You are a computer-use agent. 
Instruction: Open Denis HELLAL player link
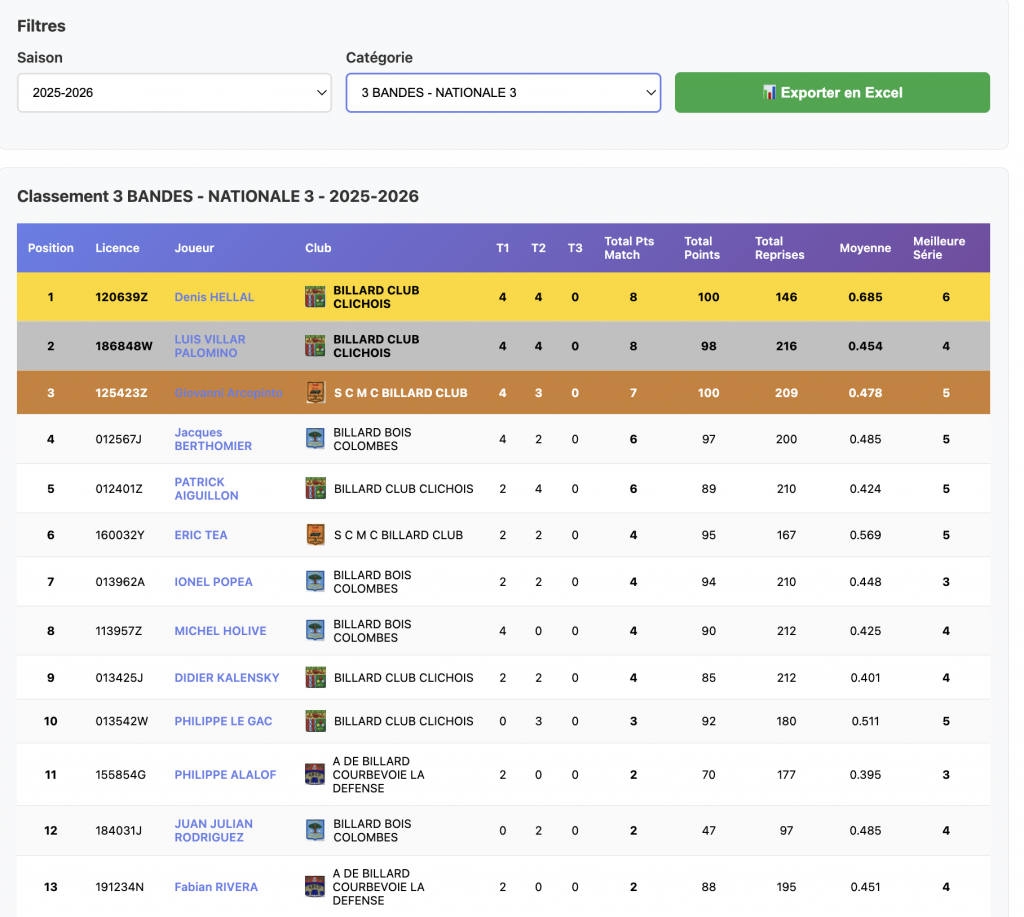tap(214, 297)
